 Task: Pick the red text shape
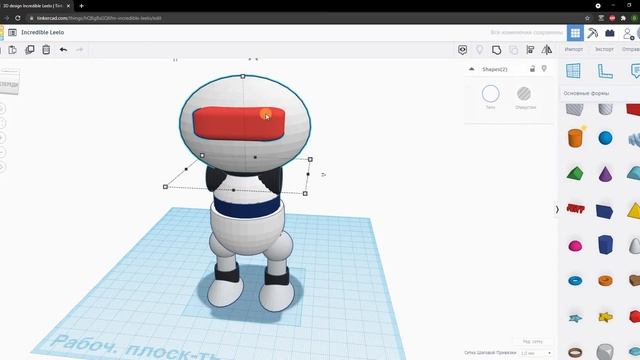[575, 209]
